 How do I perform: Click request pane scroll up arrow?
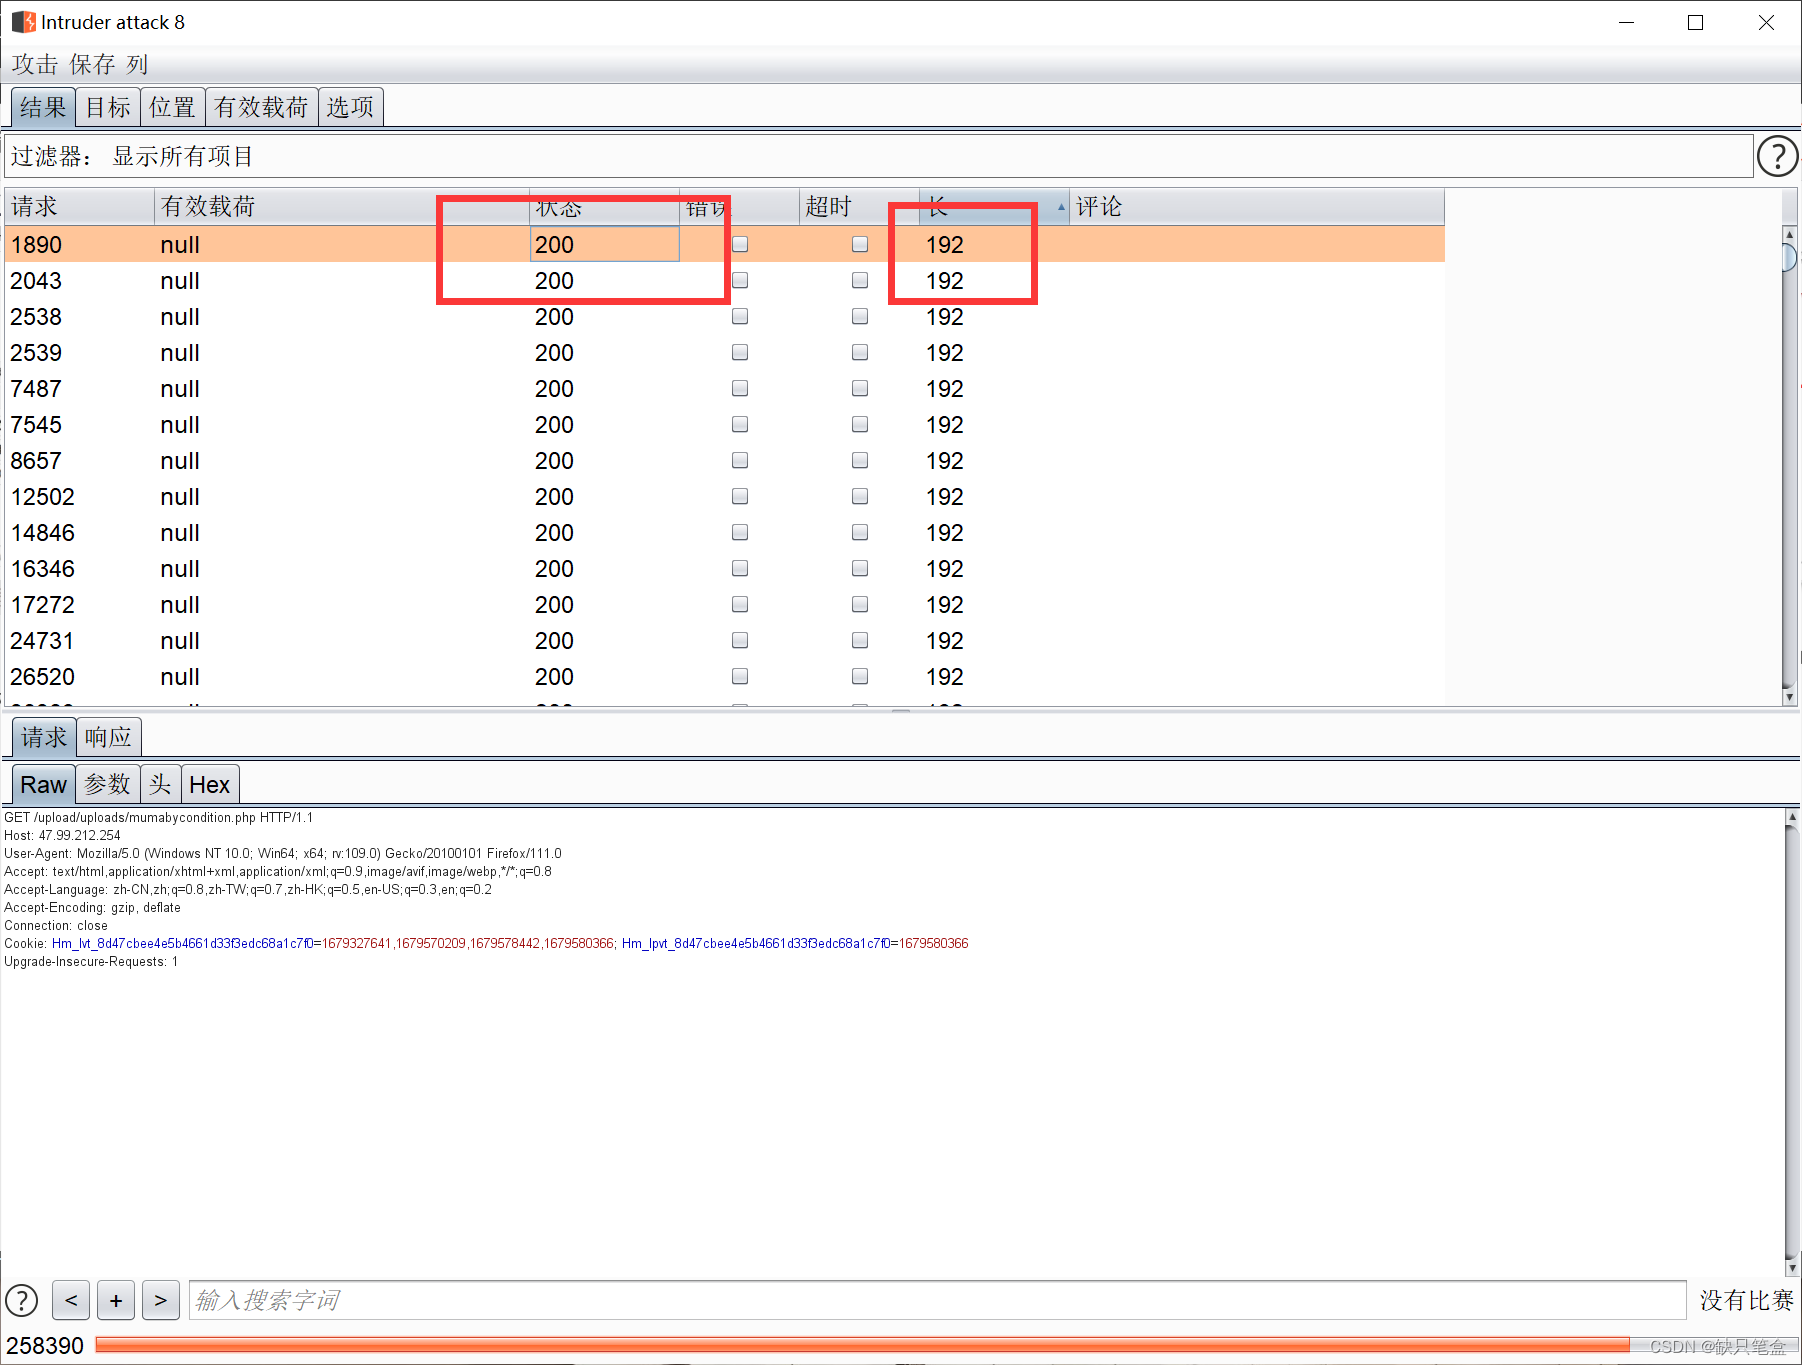pos(1792,816)
